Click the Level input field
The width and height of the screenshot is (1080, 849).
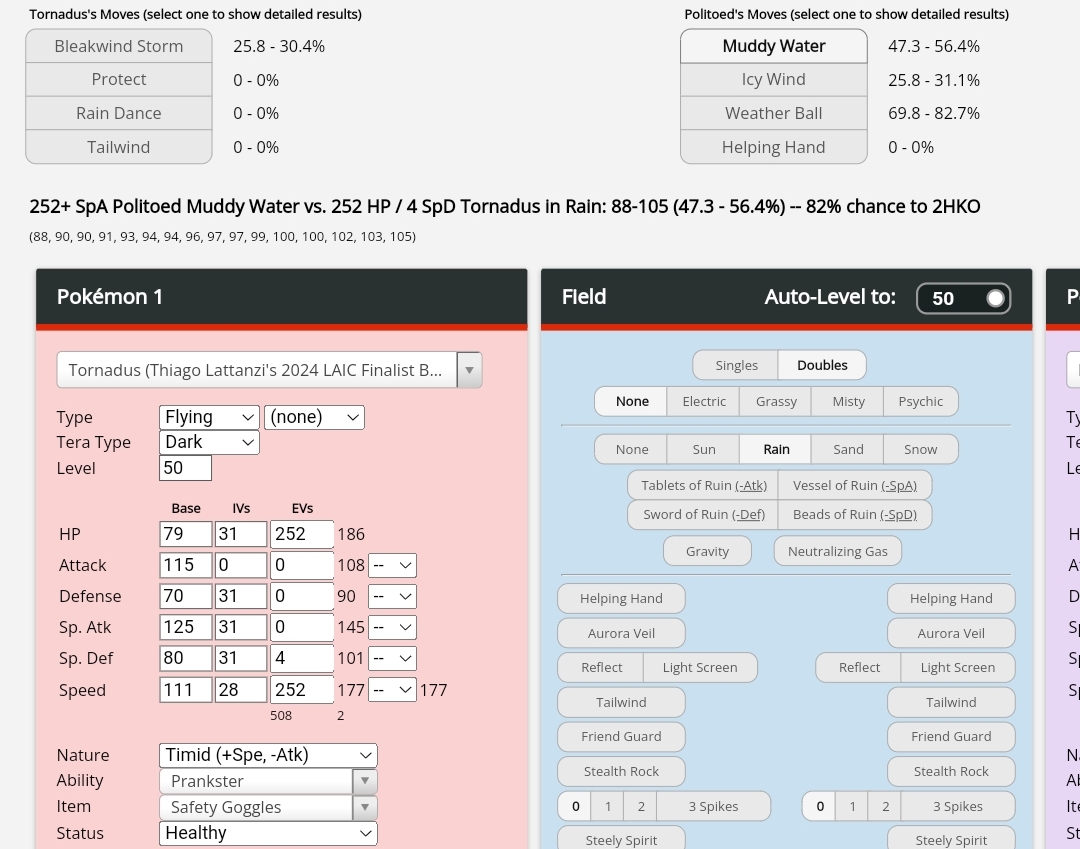(185, 468)
